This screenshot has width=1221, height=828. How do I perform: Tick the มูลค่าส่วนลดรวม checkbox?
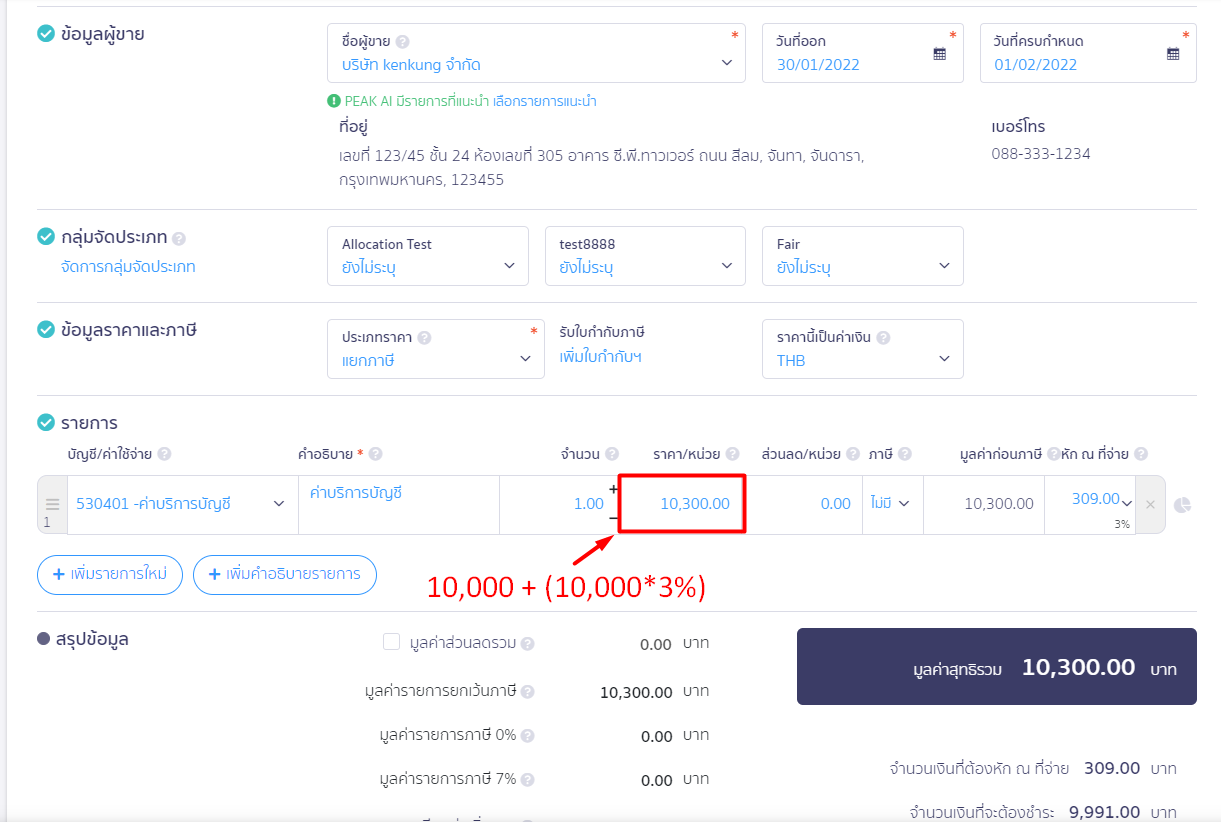(x=391, y=642)
